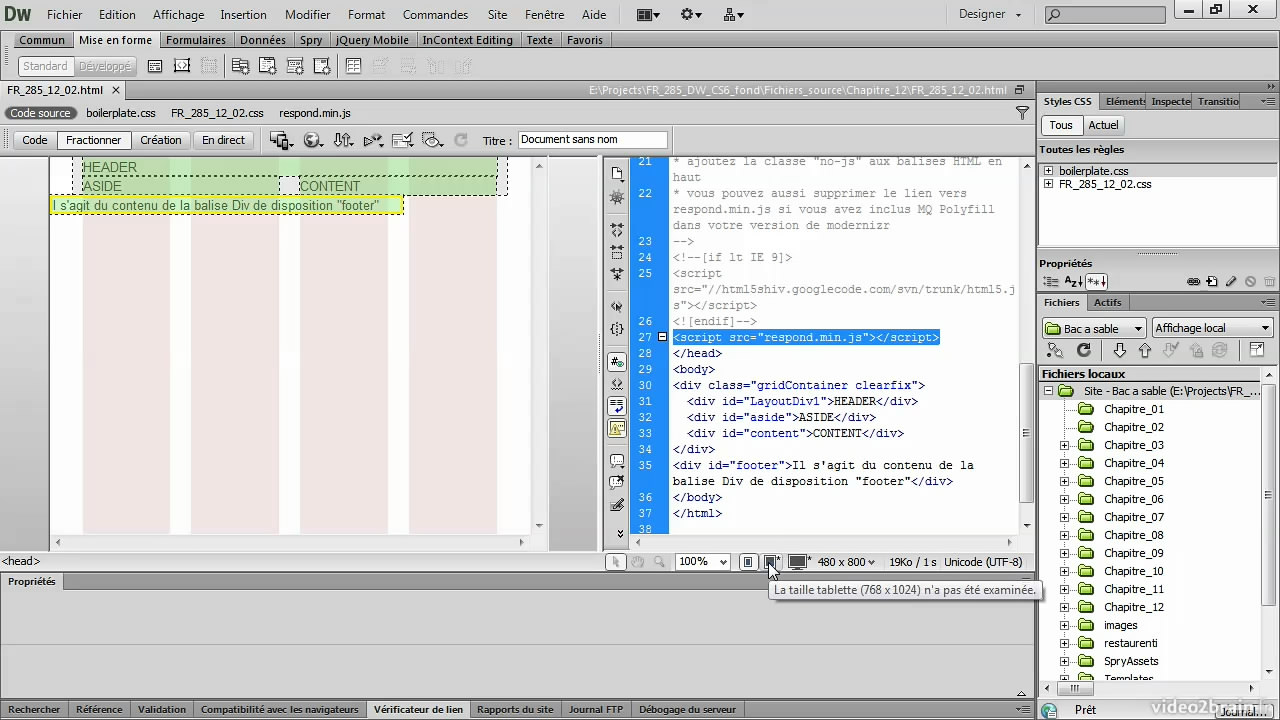Click the Titre document title field
The height and width of the screenshot is (720, 1280).
click(593, 140)
